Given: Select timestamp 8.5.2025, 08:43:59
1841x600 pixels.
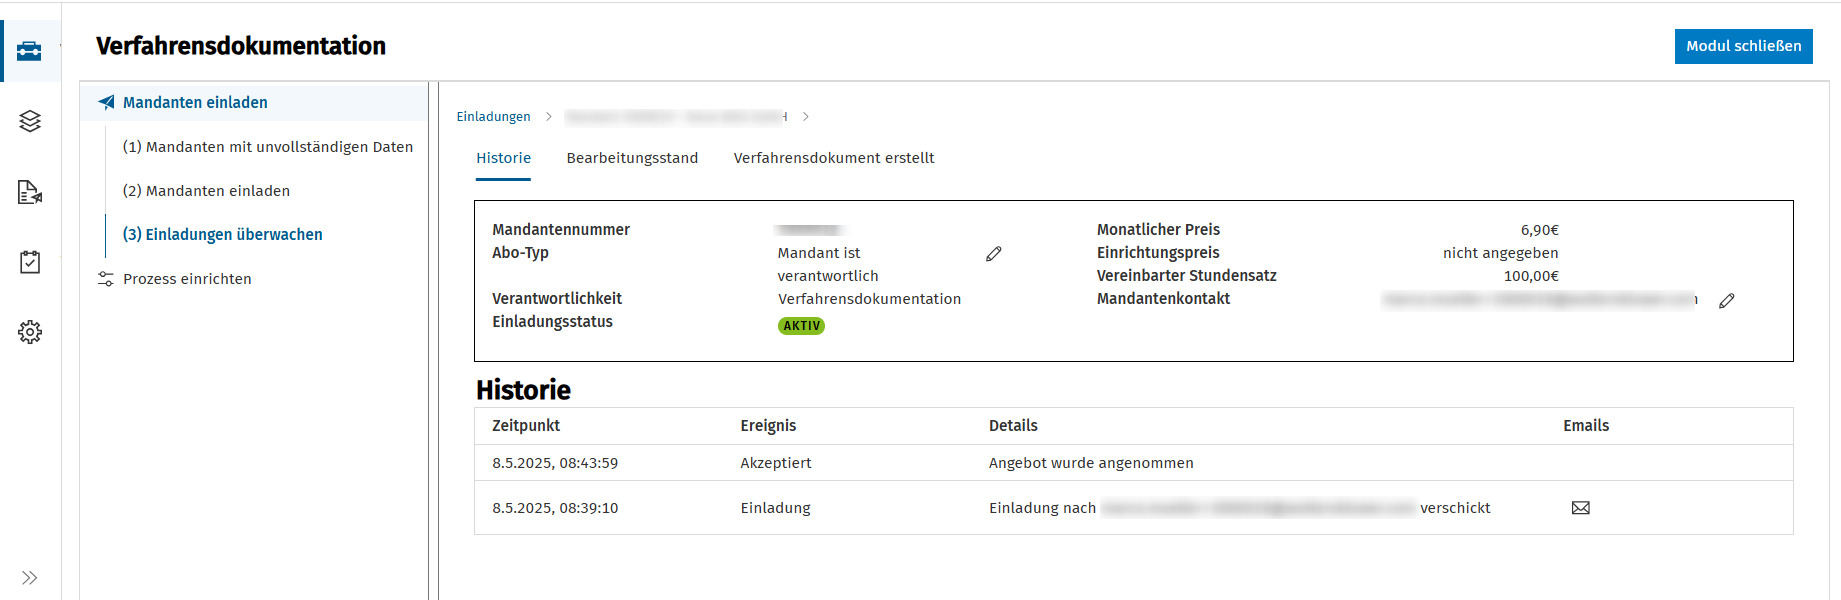Looking at the screenshot, I should click(555, 463).
